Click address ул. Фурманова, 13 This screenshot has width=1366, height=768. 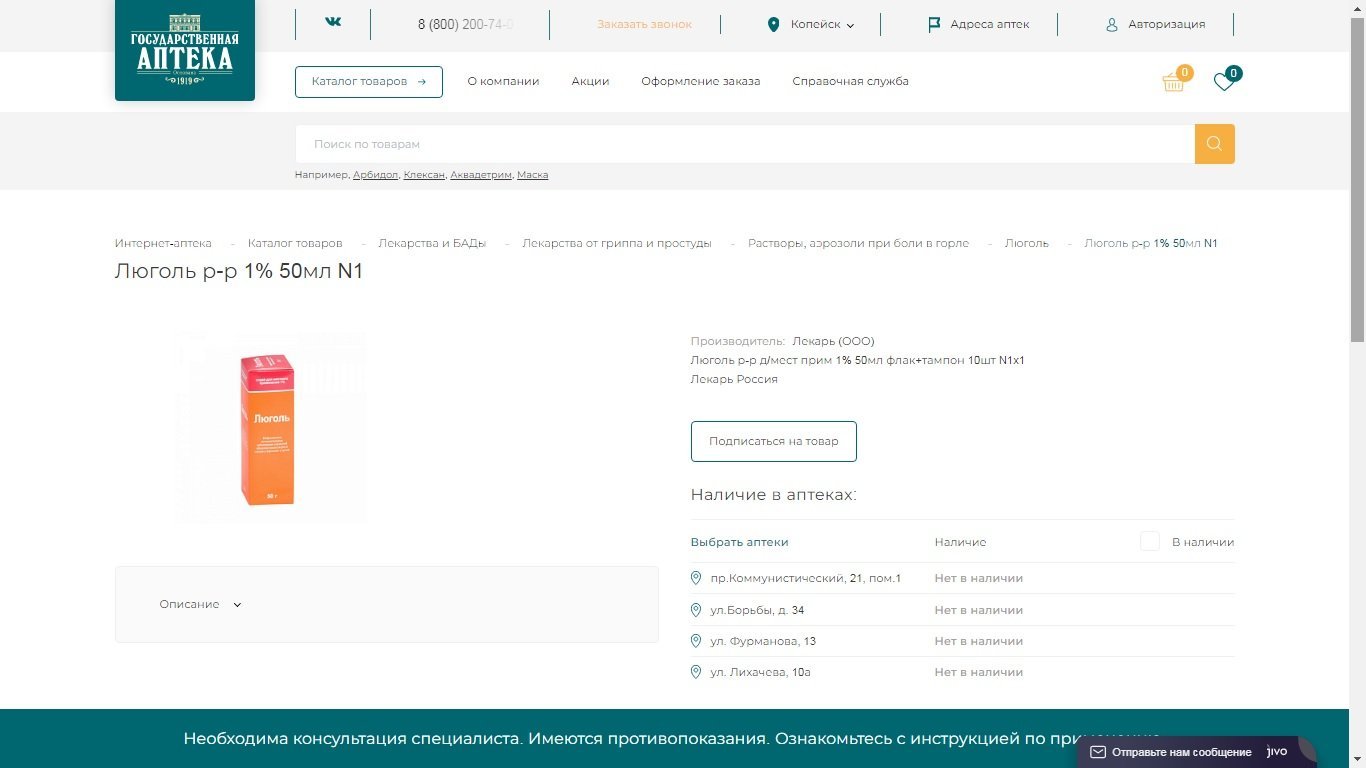point(763,641)
